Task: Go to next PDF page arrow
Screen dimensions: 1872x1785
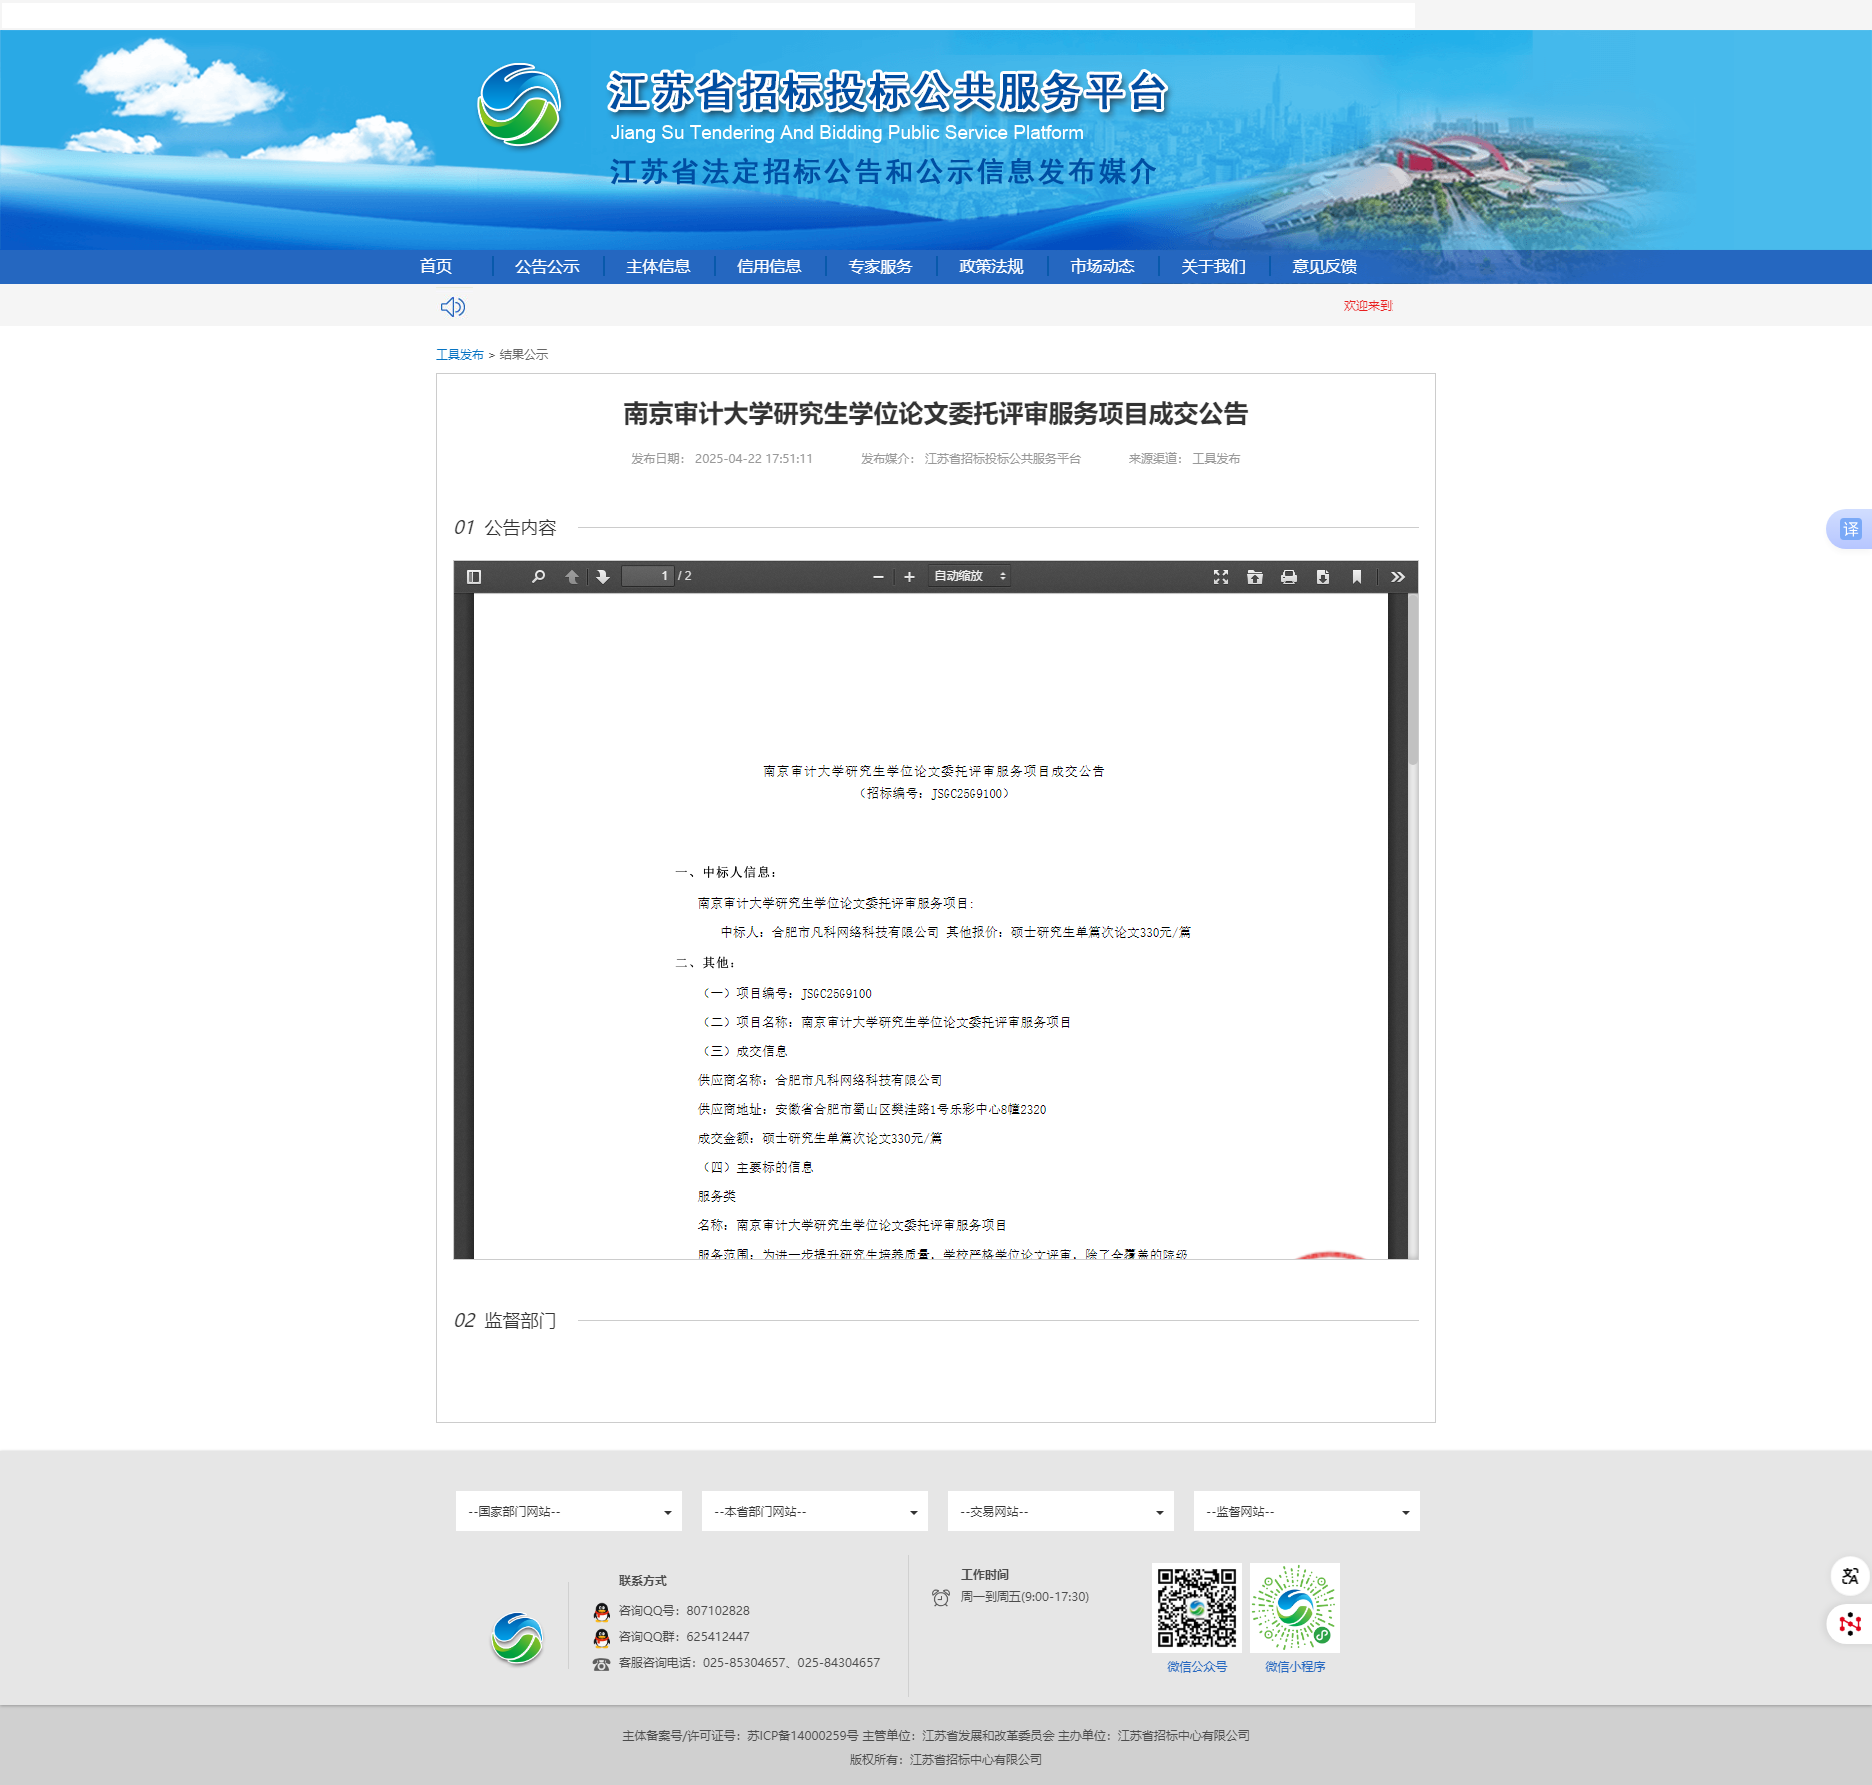Action: point(602,577)
